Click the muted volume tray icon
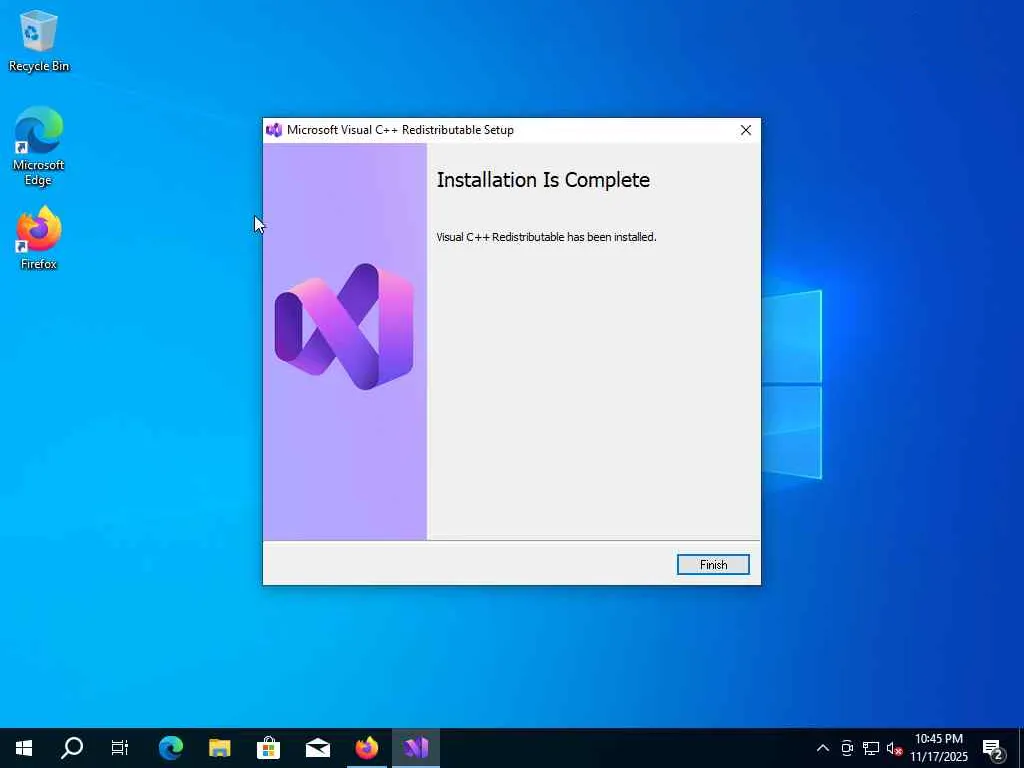The width and height of the screenshot is (1024, 768). tap(895, 748)
